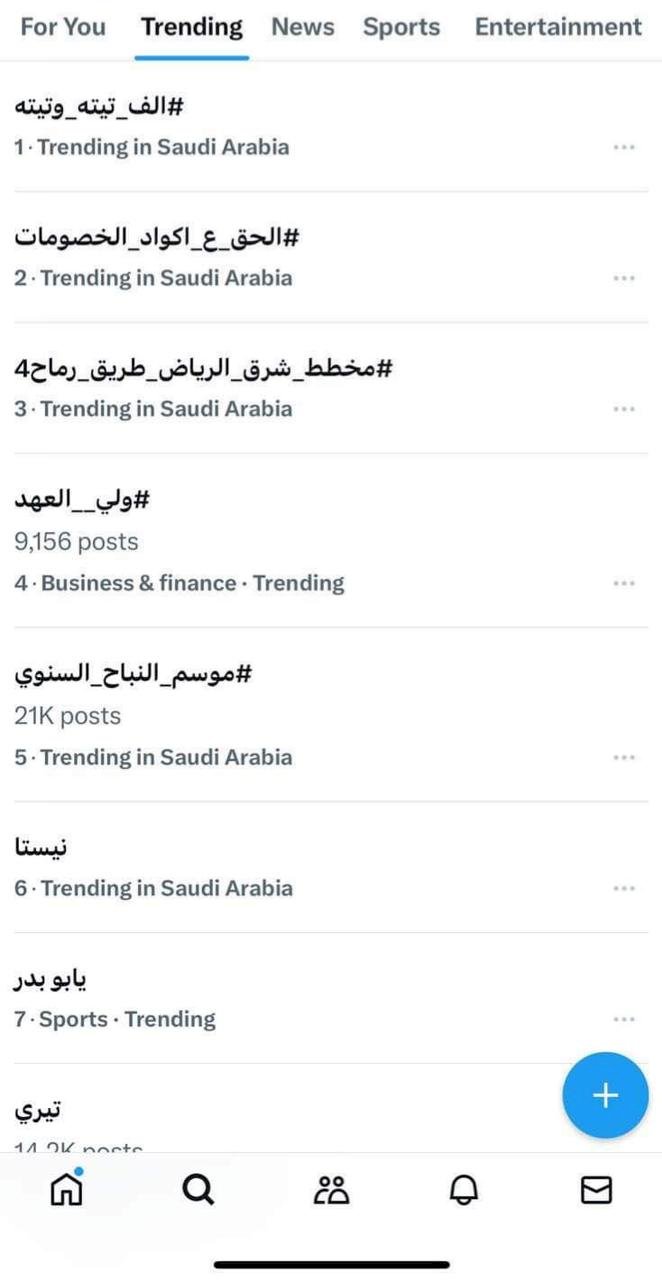Open the Messages envelope icon
662x1280 pixels.
(596, 1189)
